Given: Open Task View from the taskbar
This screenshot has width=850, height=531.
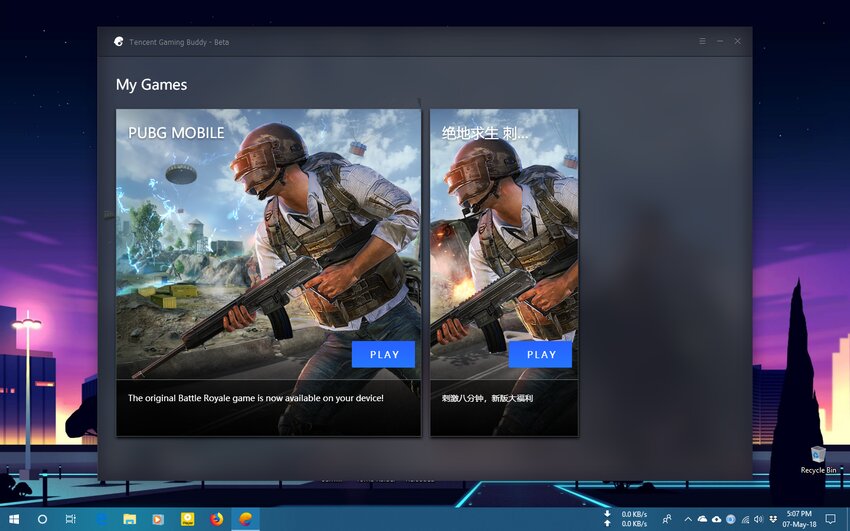Looking at the screenshot, I should click(x=70, y=519).
